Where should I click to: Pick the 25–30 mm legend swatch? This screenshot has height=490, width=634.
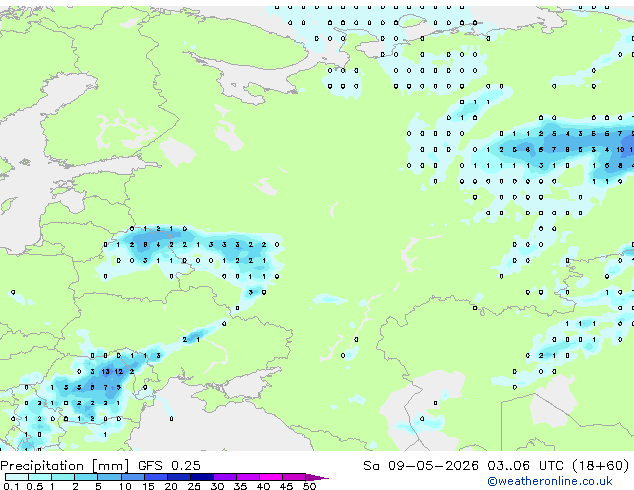[201, 477]
